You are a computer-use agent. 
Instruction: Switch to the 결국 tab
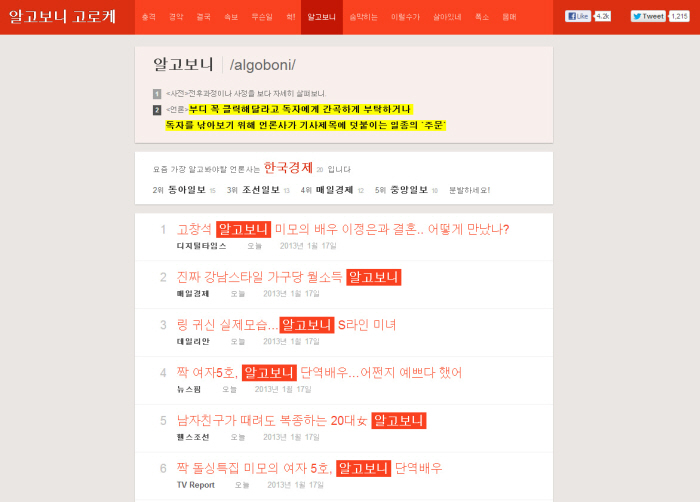click(x=204, y=17)
